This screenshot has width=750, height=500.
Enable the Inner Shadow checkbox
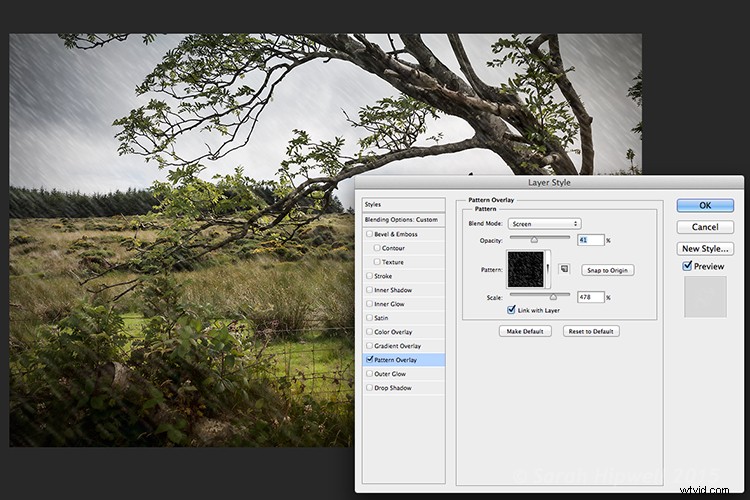click(369, 289)
